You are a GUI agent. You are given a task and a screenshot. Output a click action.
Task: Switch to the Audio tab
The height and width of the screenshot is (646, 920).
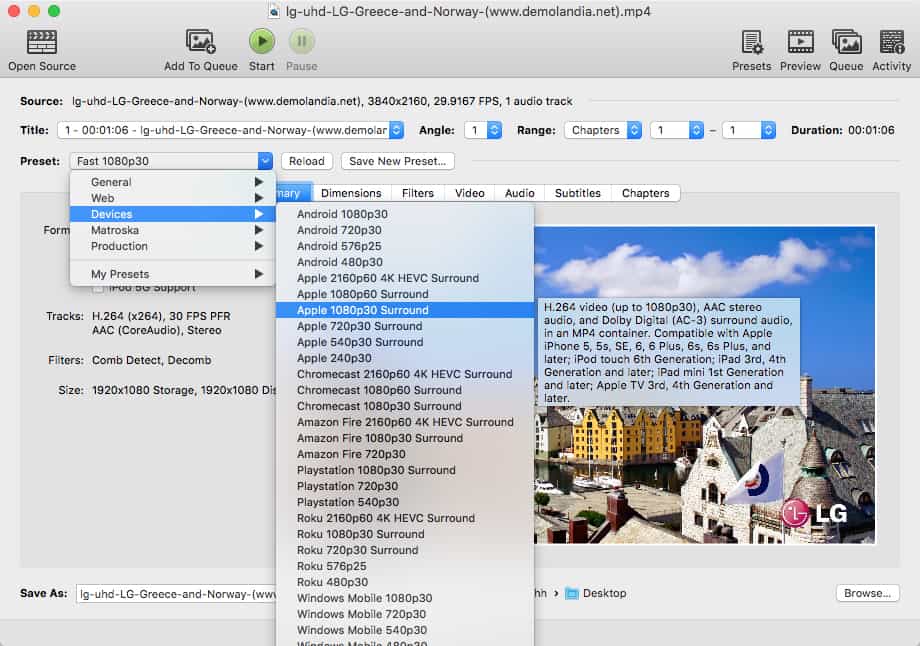point(520,193)
